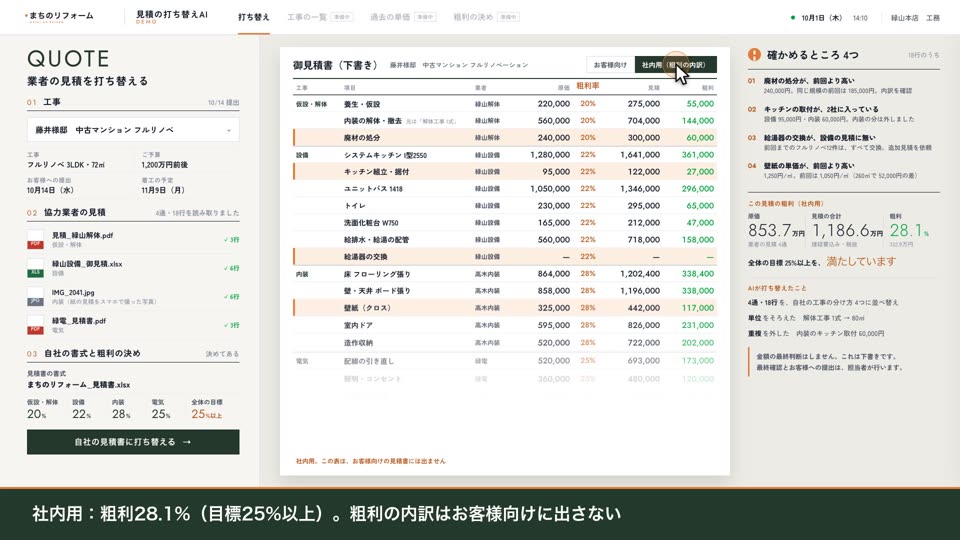
Task: Click the 造作収納 row name
Action: [358, 343]
